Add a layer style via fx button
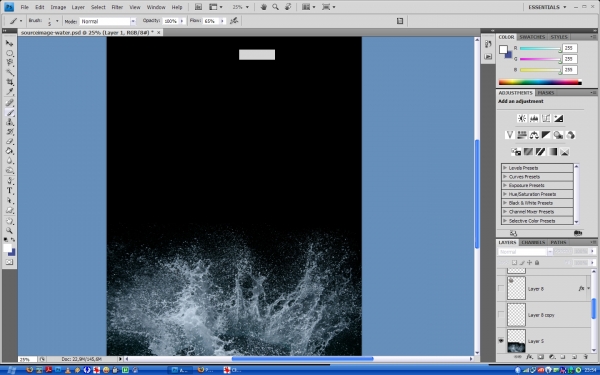The image size is (600, 375). [x=529, y=357]
